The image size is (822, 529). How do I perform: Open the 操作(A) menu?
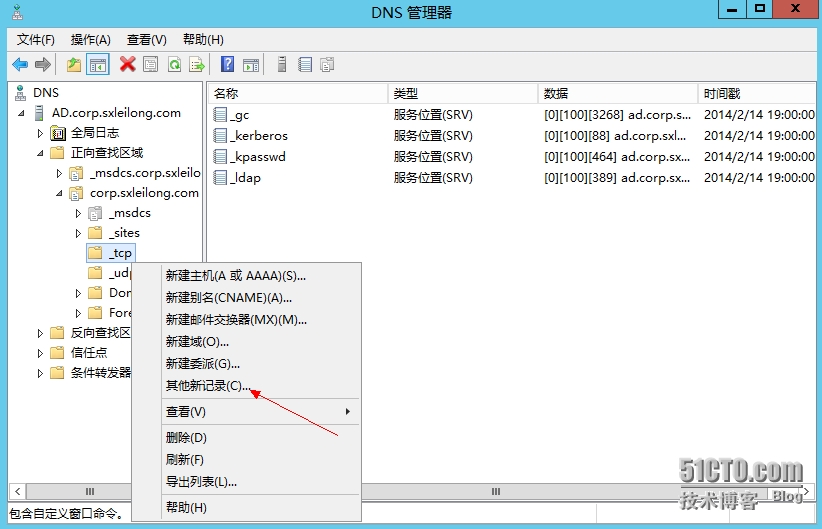click(91, 40)
